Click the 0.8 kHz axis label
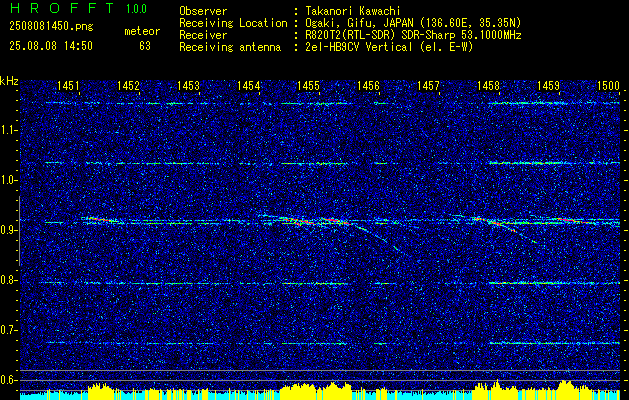 point(7,280)
